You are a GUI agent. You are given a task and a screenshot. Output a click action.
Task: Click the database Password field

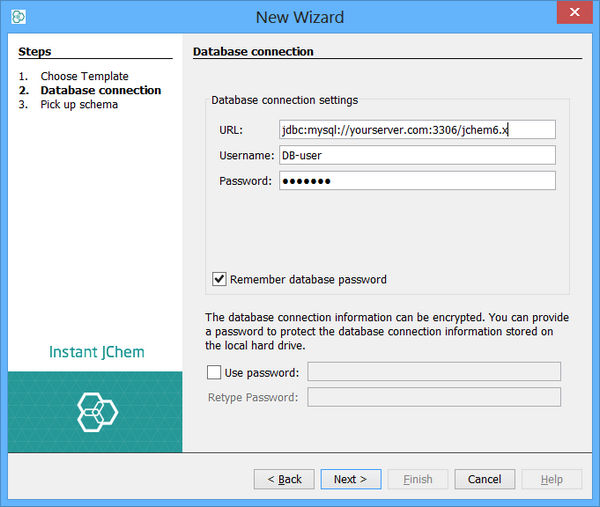click(x=417, y=181)
